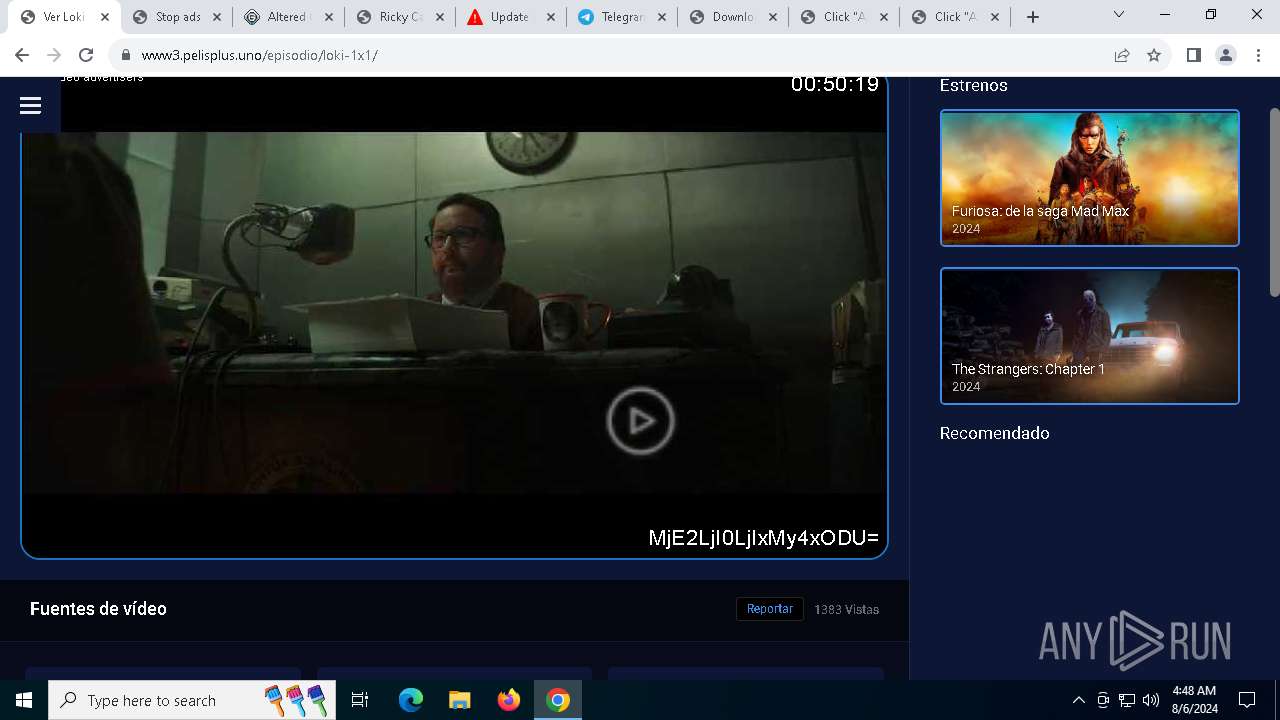This screenshot has height=720, width=1280.
Task: Click the taskbar search box
Action: (x=193, y=700)
